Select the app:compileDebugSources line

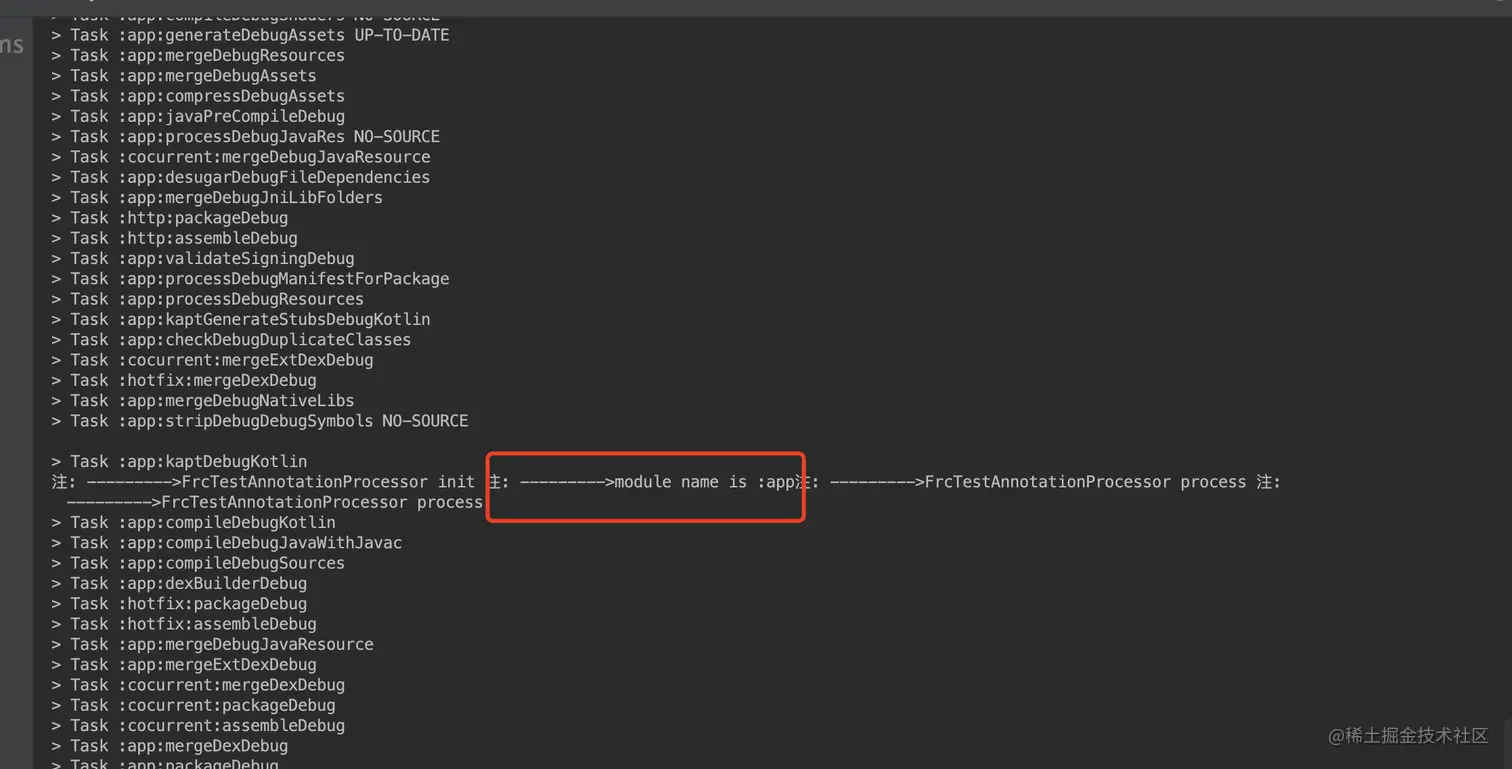198,563
